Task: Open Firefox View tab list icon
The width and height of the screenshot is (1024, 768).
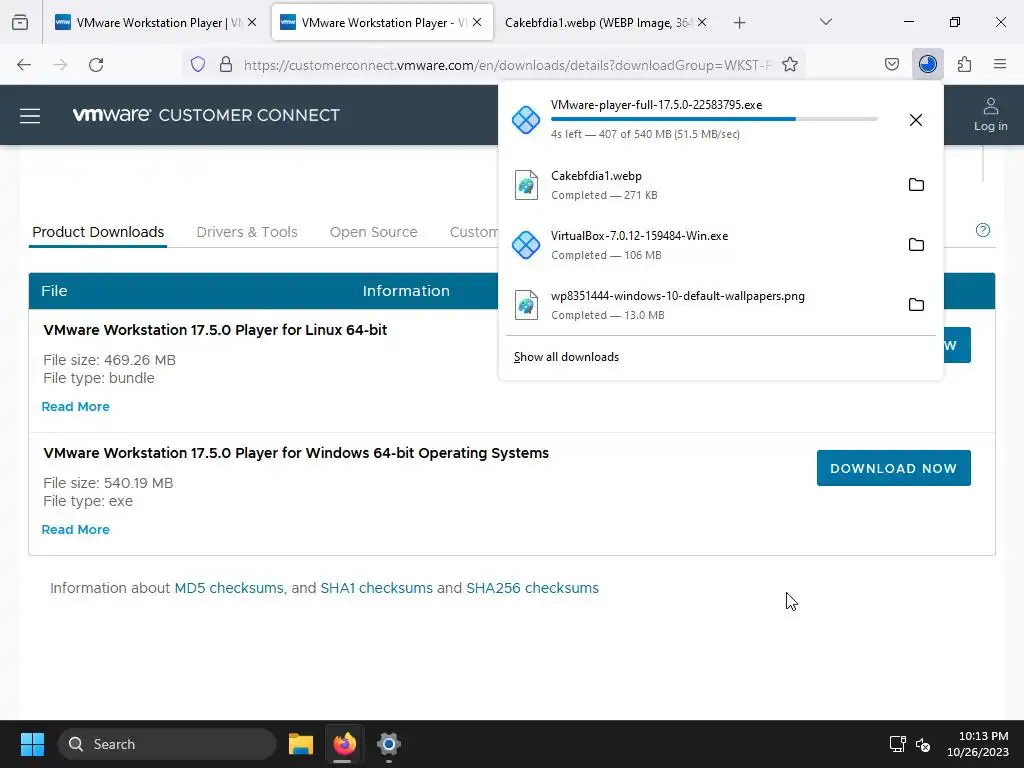Action: pos(20,22)
